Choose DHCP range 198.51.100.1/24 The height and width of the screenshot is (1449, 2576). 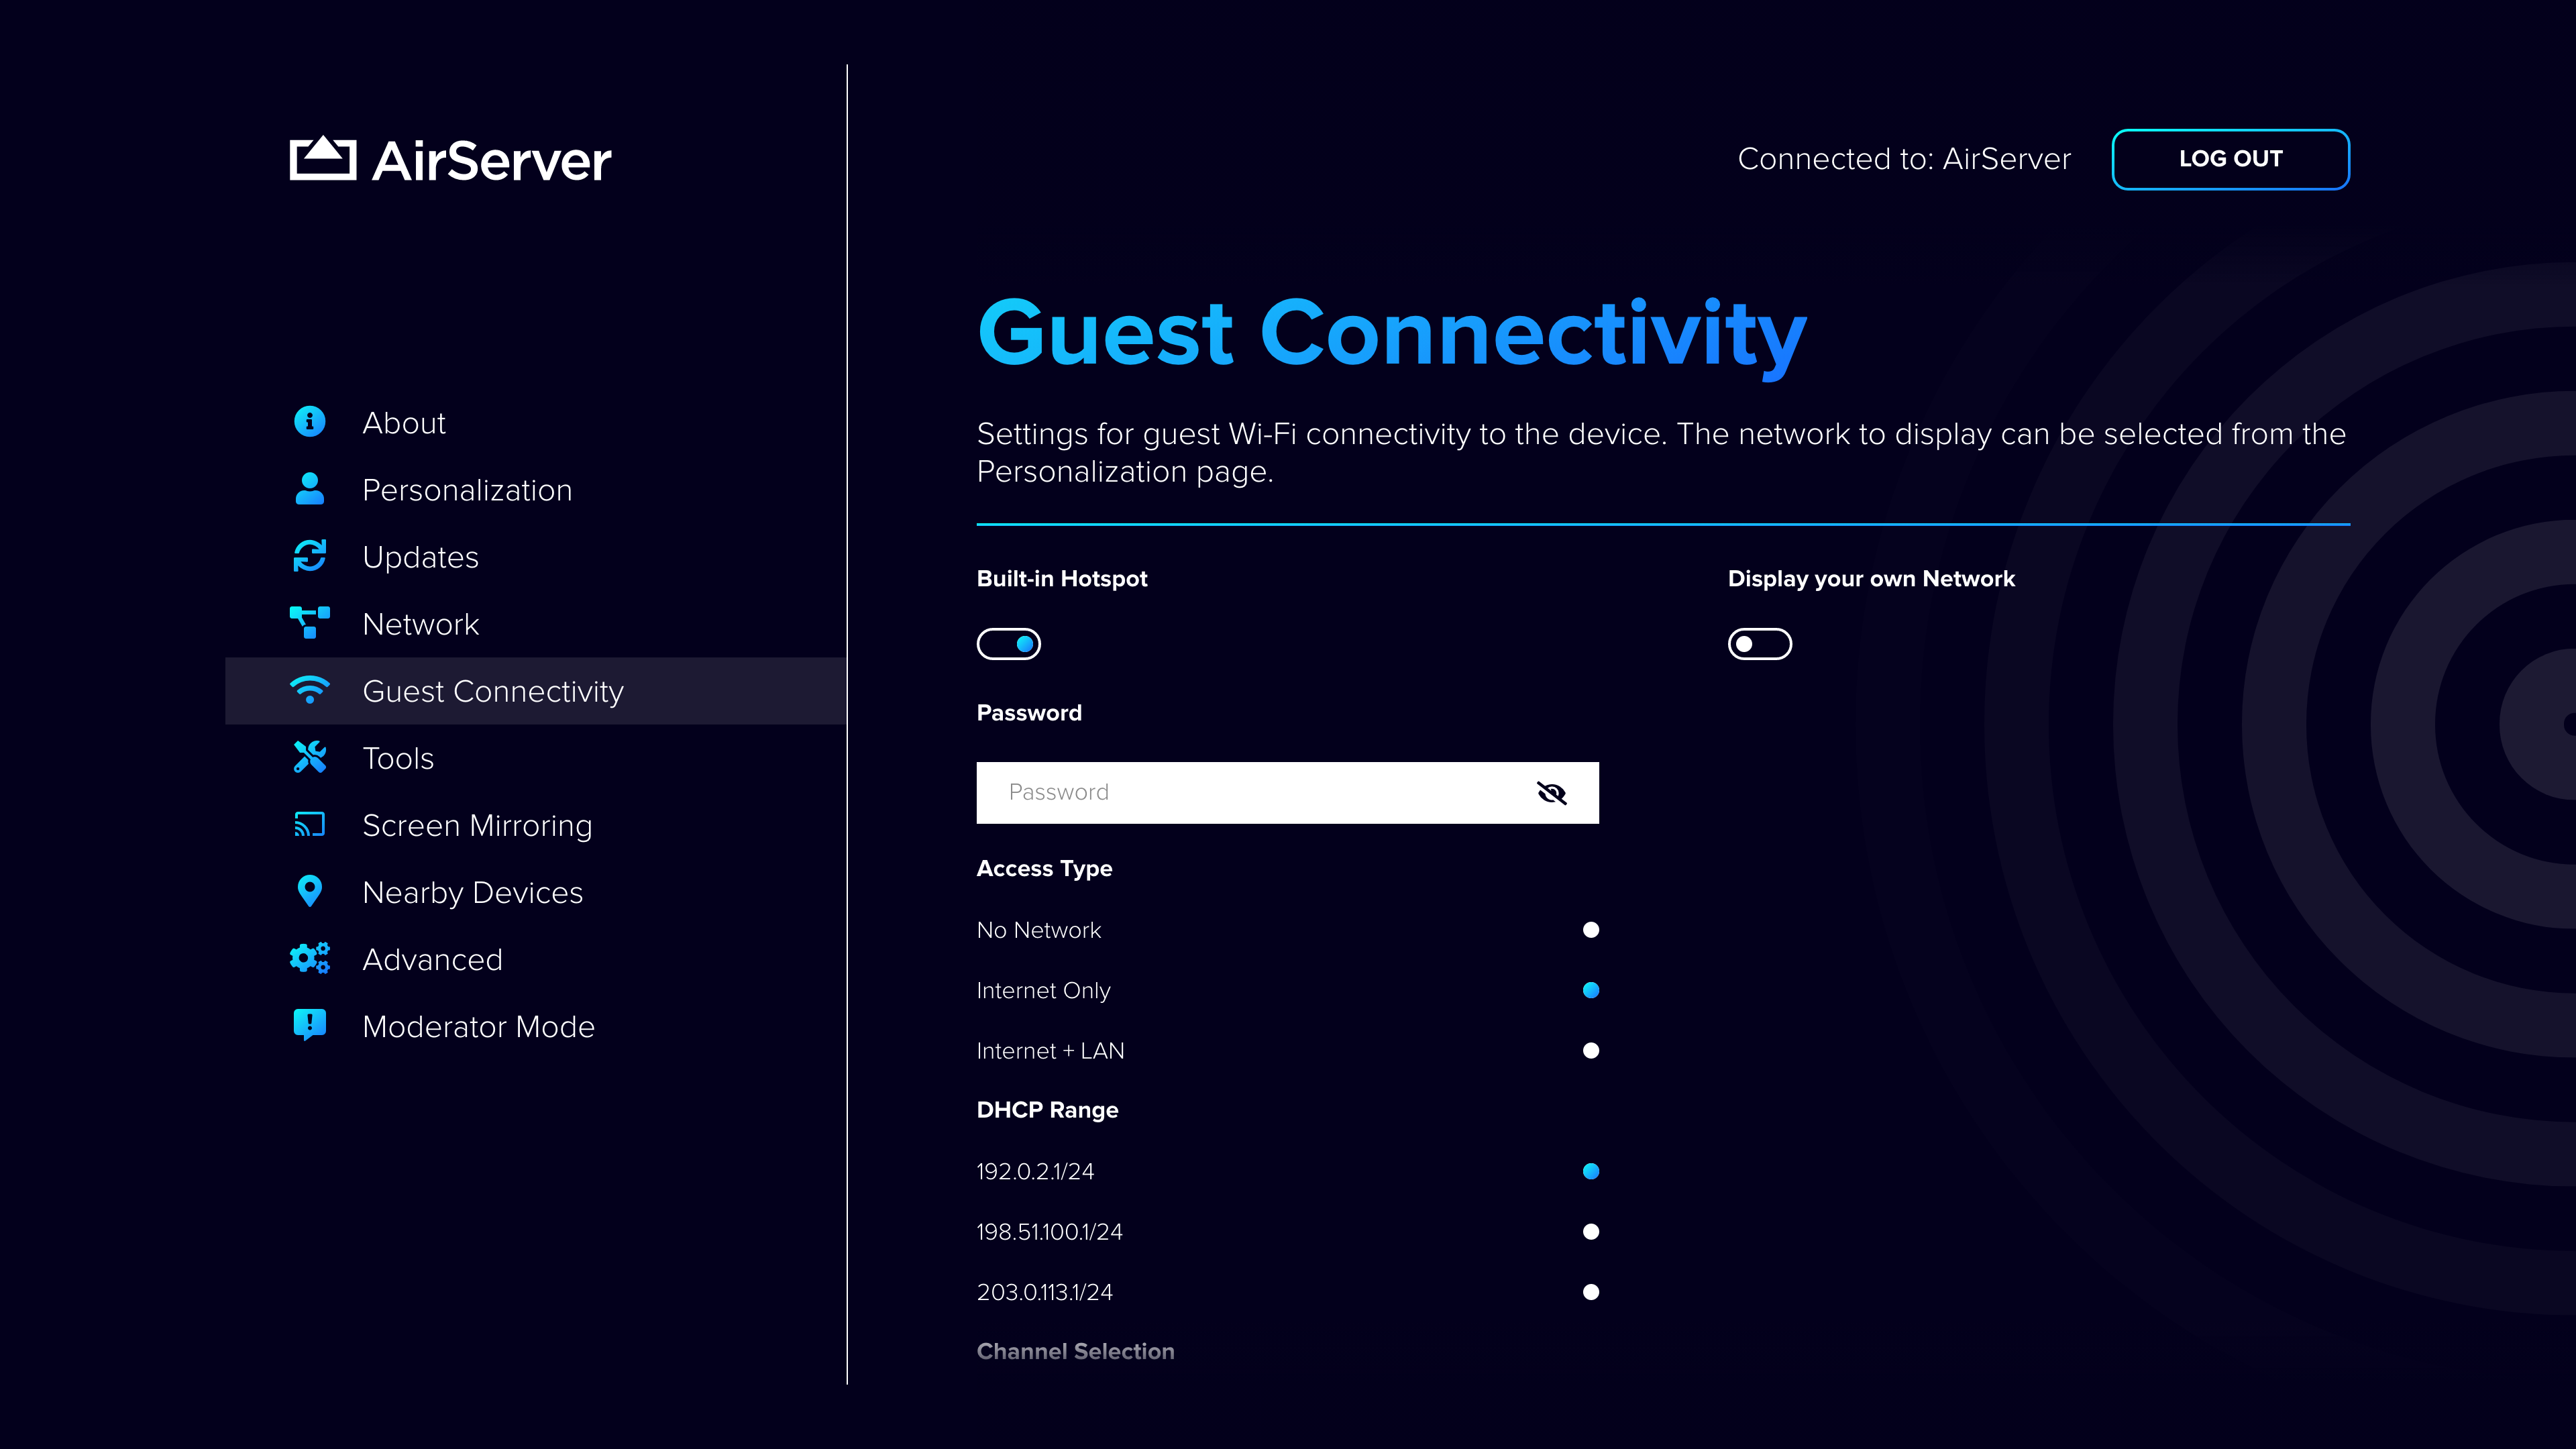click(x=1590, y=1231)
